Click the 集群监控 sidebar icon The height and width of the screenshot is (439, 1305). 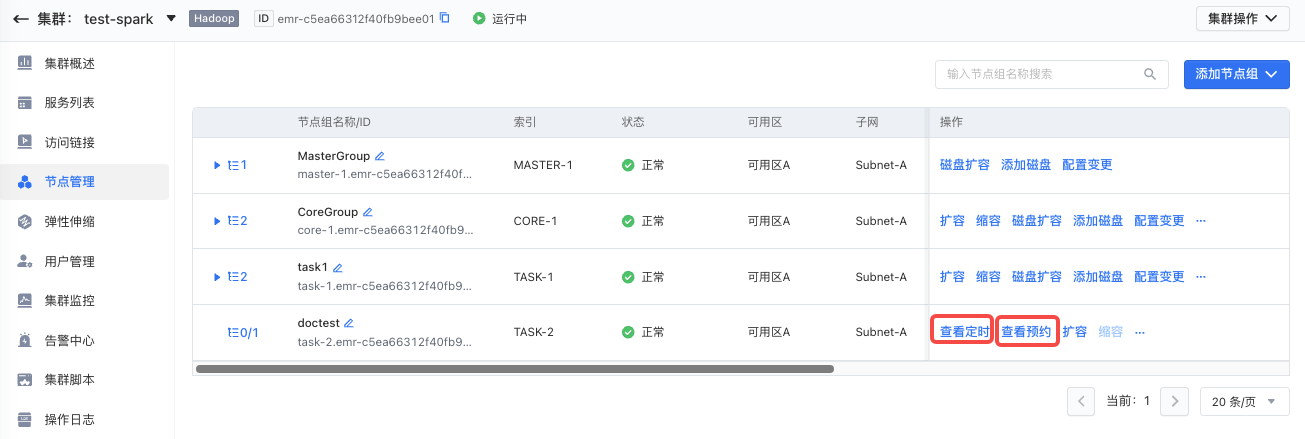(x=25, y=300)
